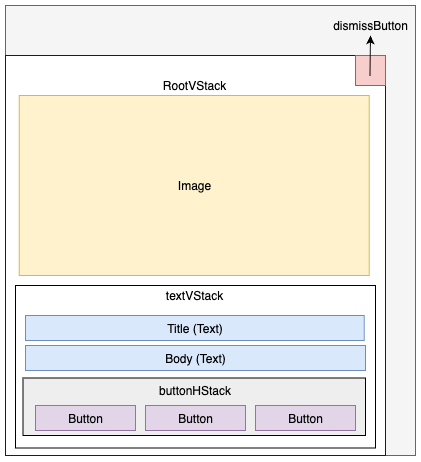Select the buttonHStack label
This screenshot has height=462, width=421.
click(195, 391)
